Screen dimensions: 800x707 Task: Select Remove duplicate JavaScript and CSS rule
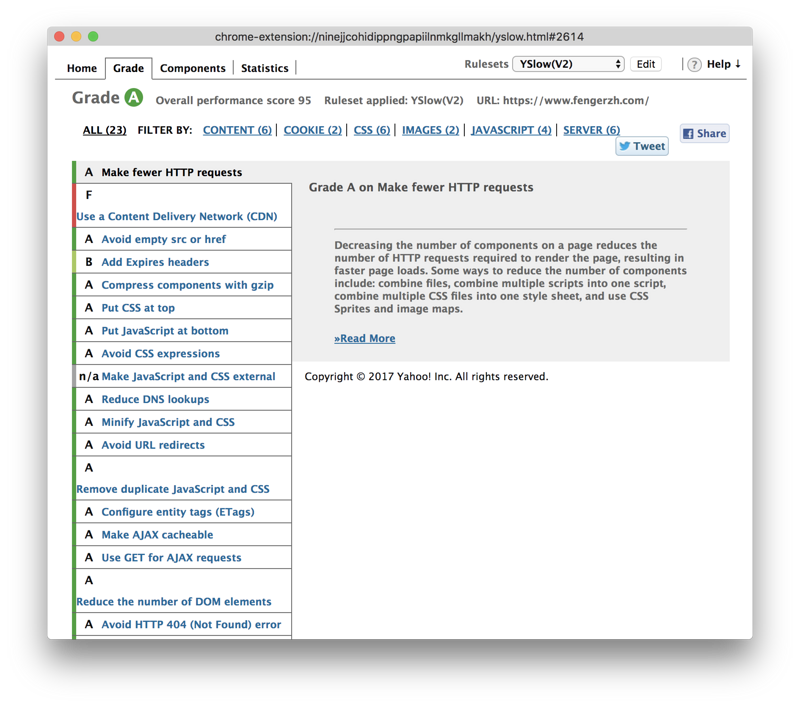[x=183, y=478]
